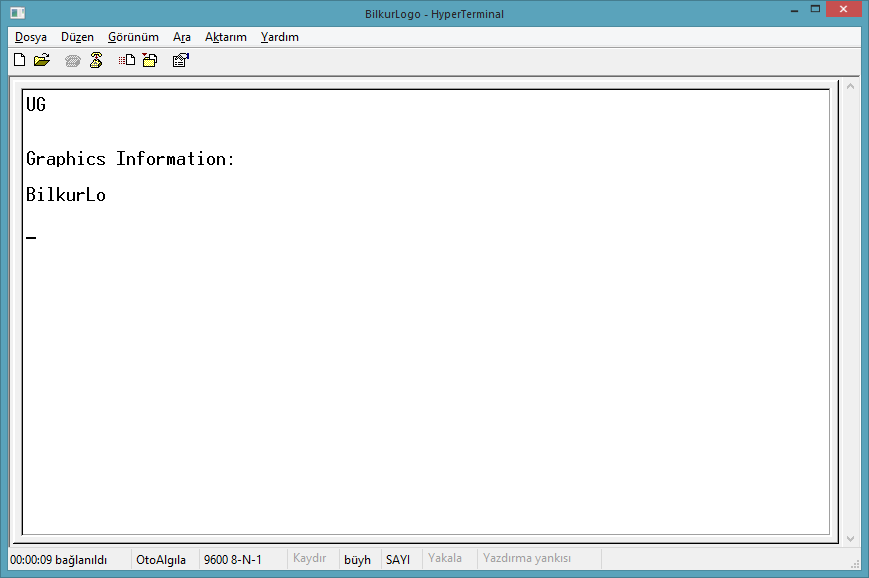Screen dimensions: 869x578
Task: Open the Properties toolbar icon
Action: (x=181, y=61)
